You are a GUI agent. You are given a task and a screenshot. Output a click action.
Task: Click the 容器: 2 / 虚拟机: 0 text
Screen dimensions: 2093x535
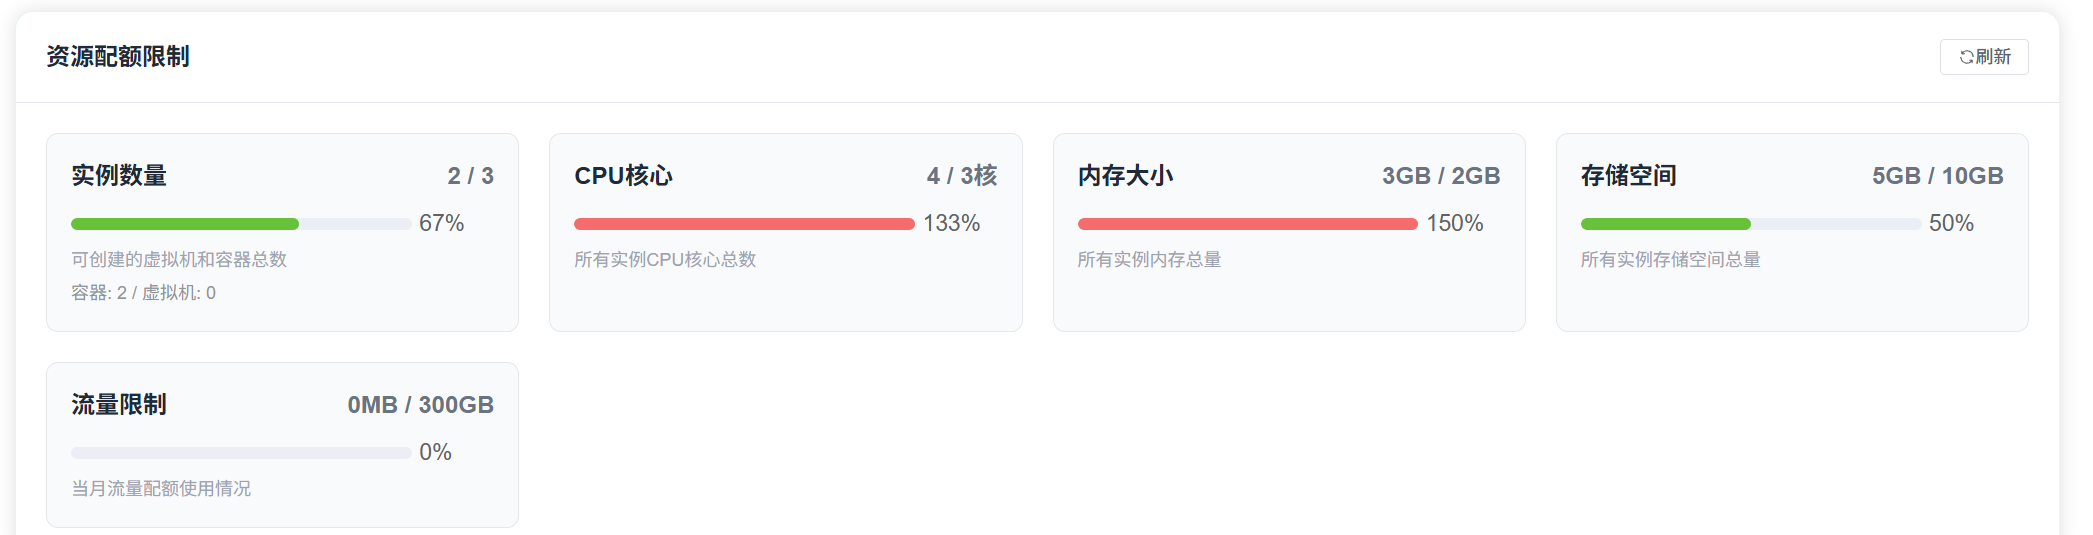click(x=143, y=293)
